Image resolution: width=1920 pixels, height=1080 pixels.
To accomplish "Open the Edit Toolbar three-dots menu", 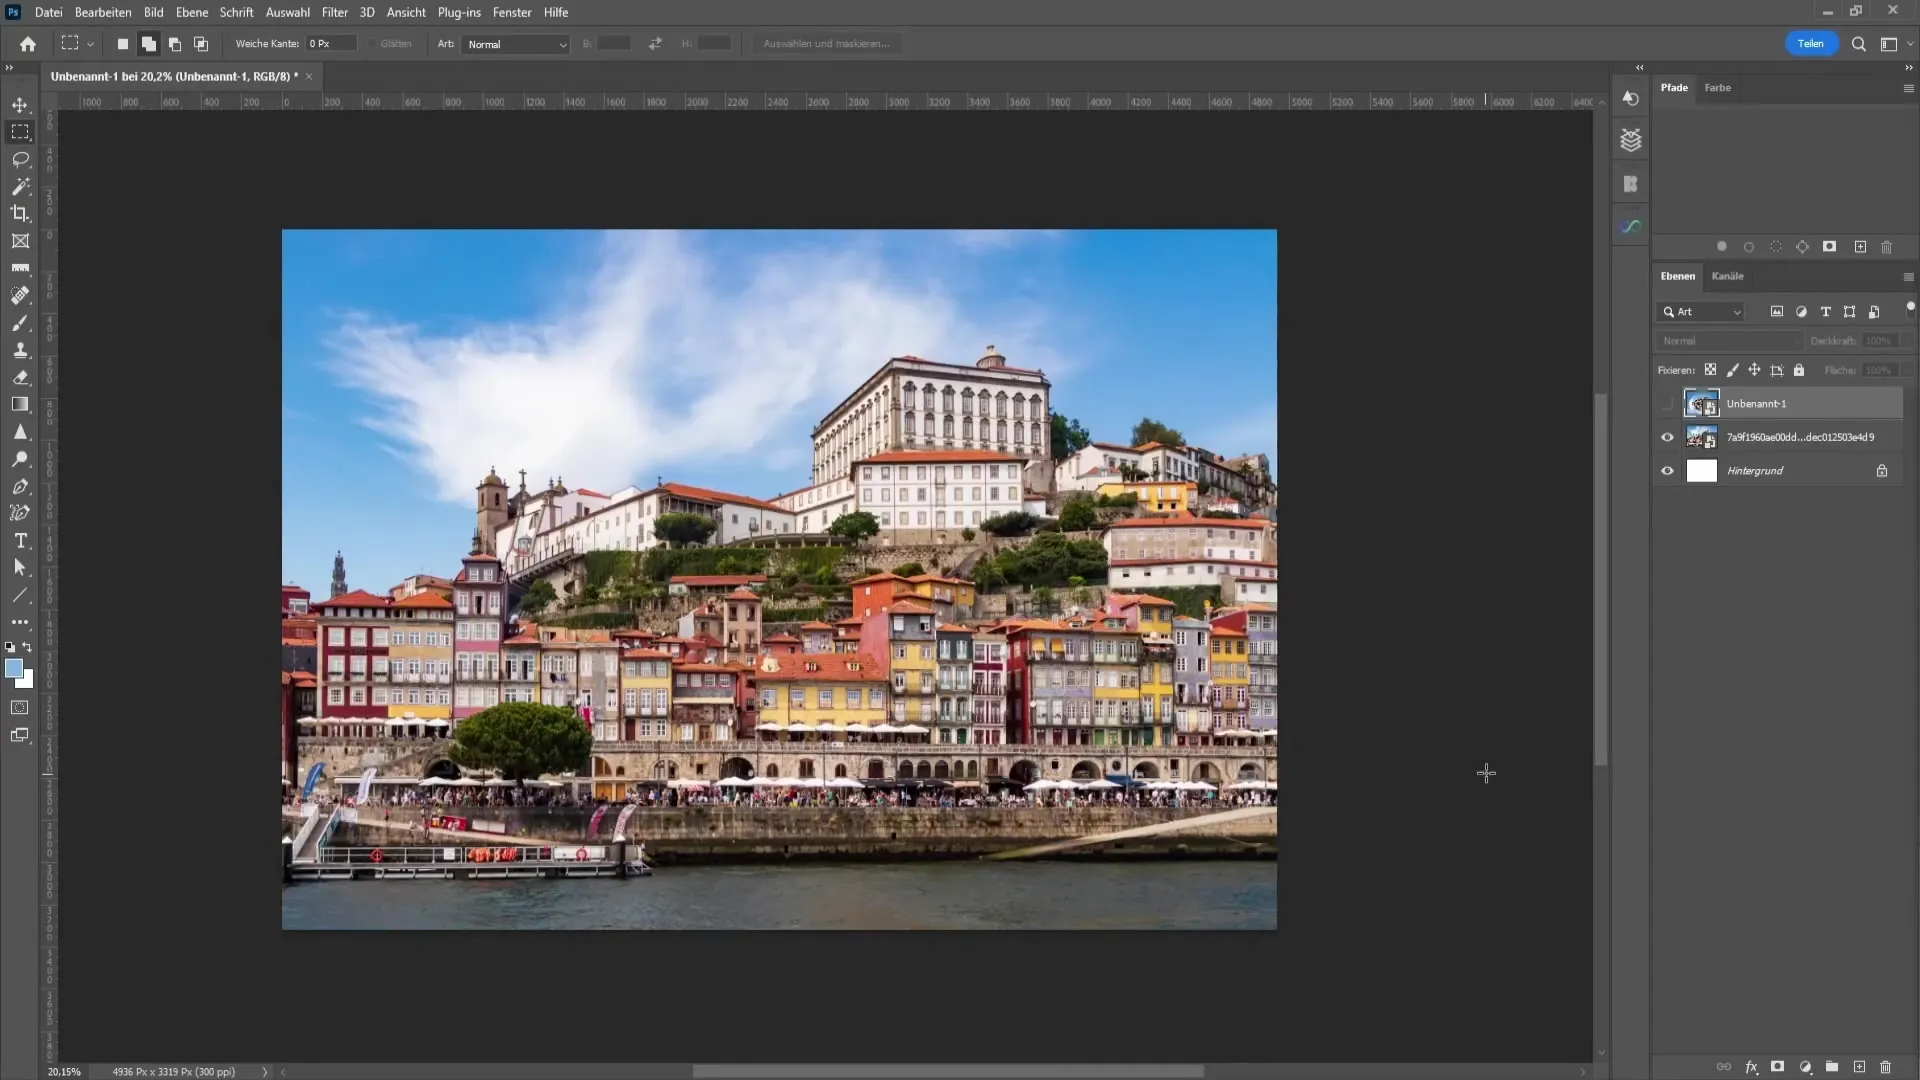I will 20,622.
